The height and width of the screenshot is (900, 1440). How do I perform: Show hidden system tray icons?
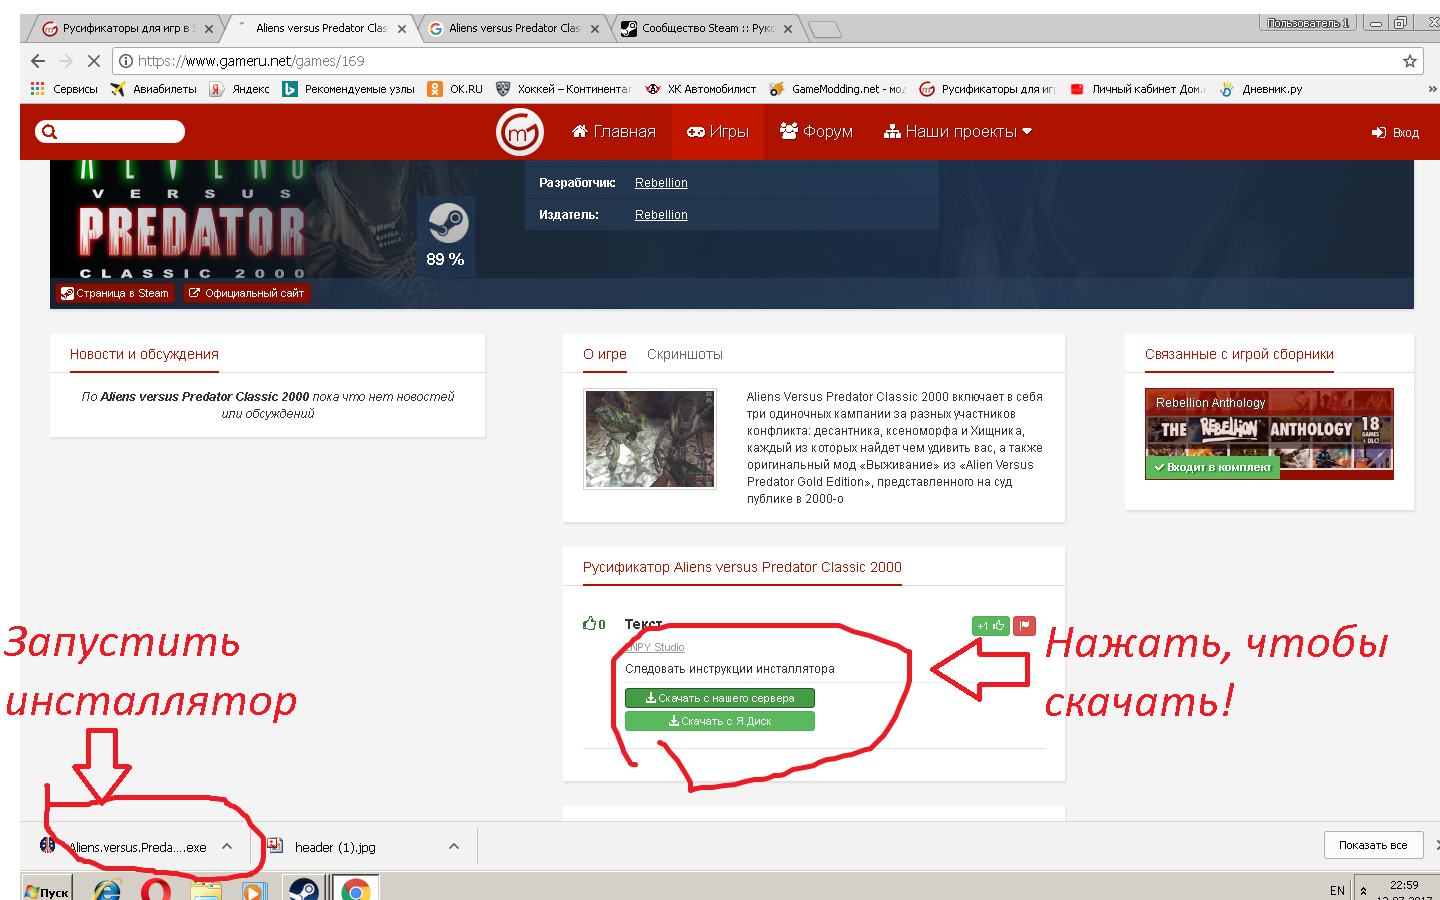(x=1363, y=890)
